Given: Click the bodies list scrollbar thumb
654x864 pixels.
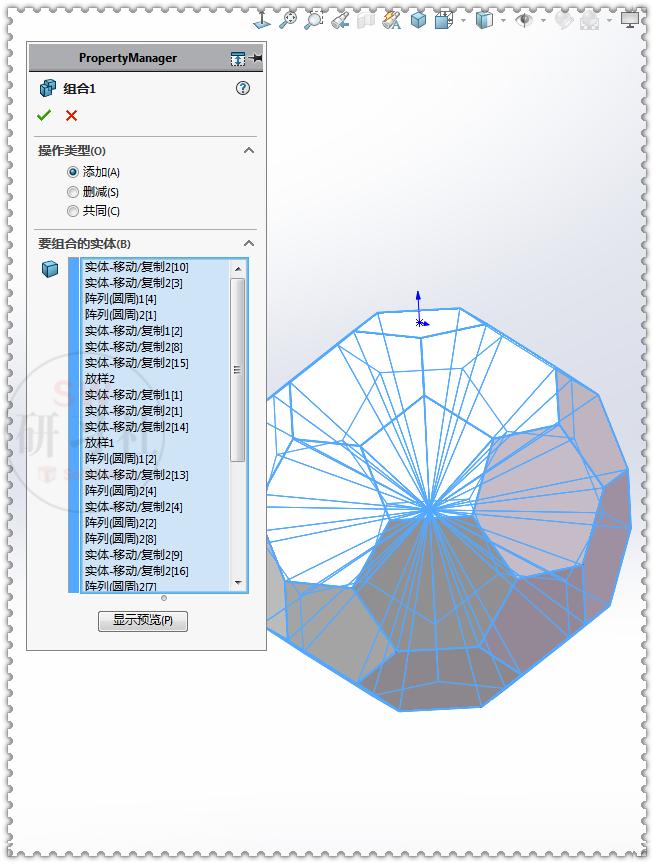Looking at the screenshot, I should (x=237, y=370).
